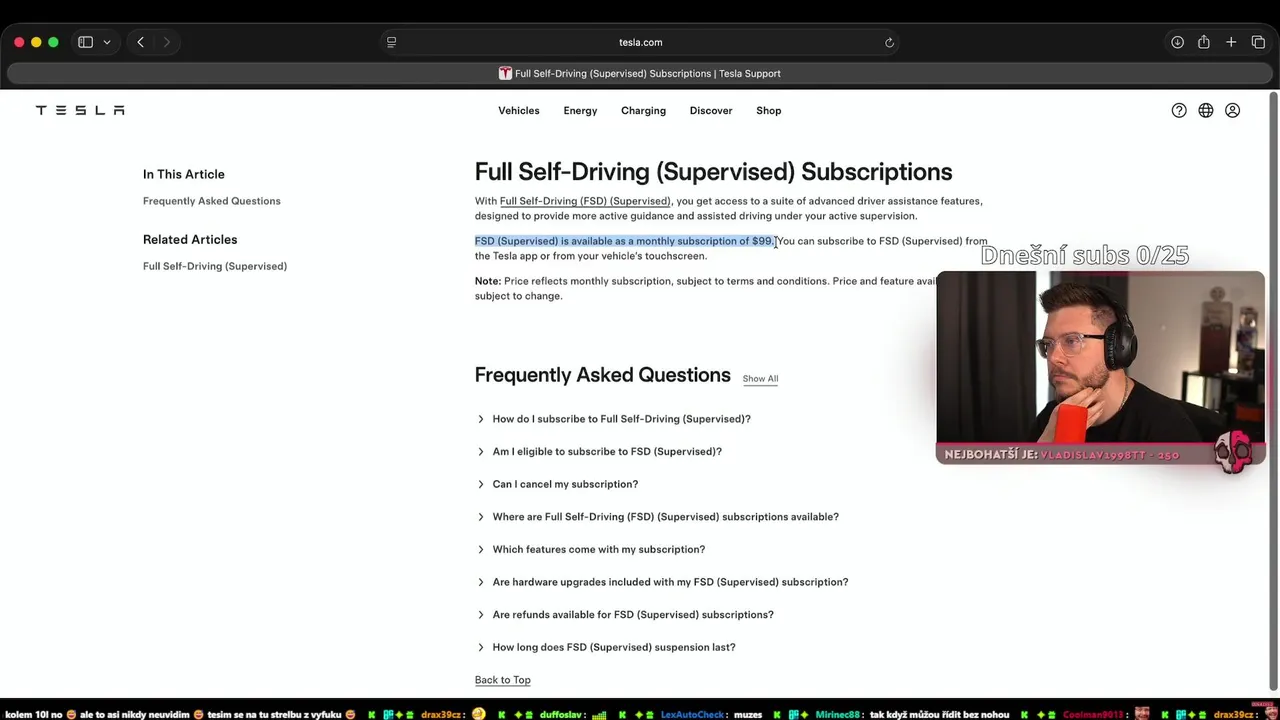Jump to Frequently Asked Questions in sidebar

pos(211,201)
